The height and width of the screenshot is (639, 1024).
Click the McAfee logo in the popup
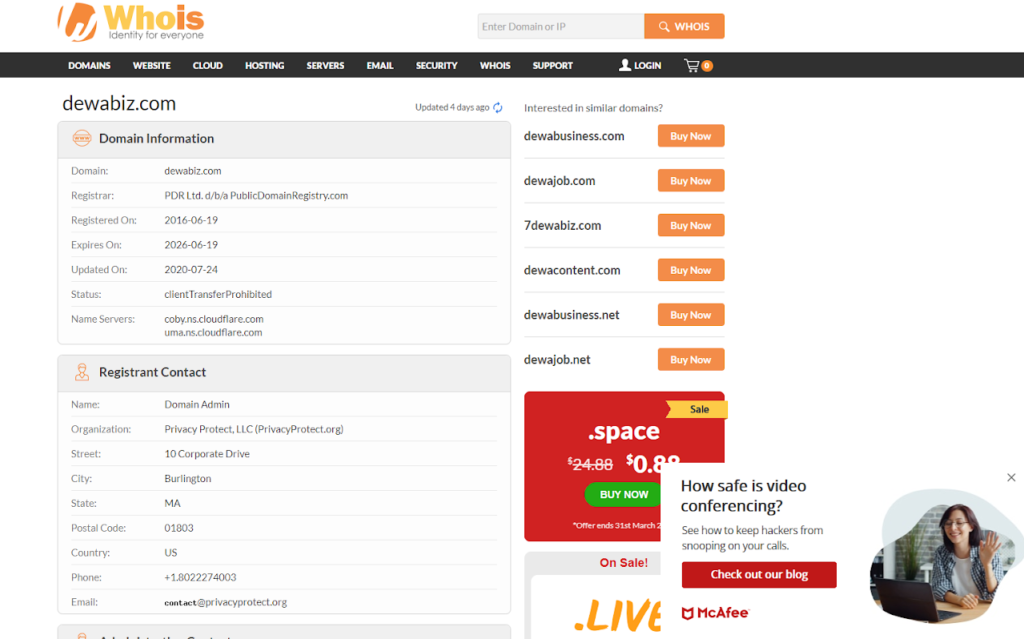tap(715, 612)
